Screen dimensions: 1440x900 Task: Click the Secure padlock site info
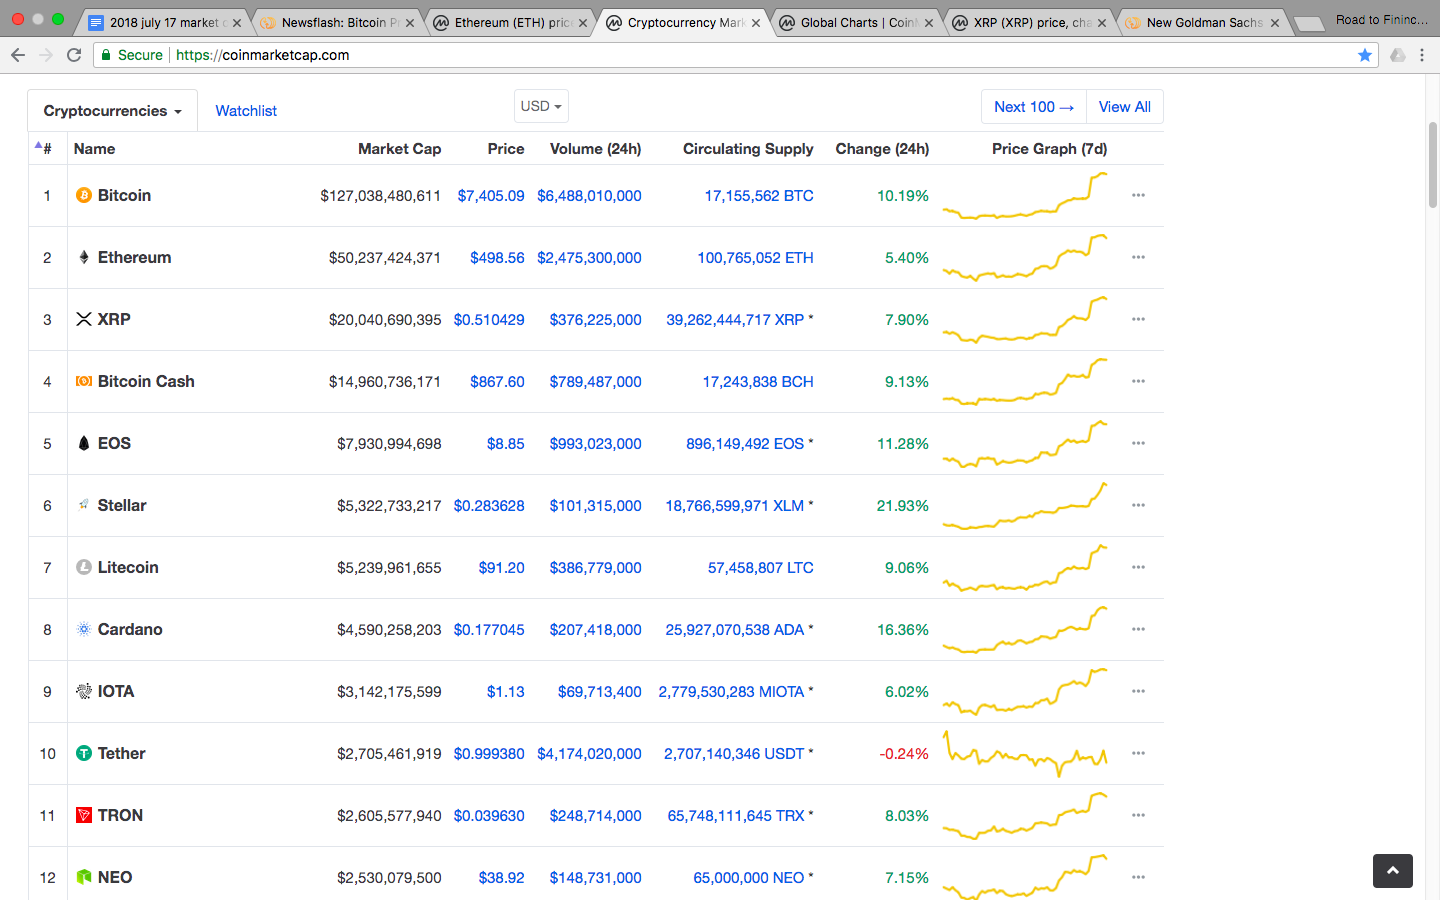point(131,55)
